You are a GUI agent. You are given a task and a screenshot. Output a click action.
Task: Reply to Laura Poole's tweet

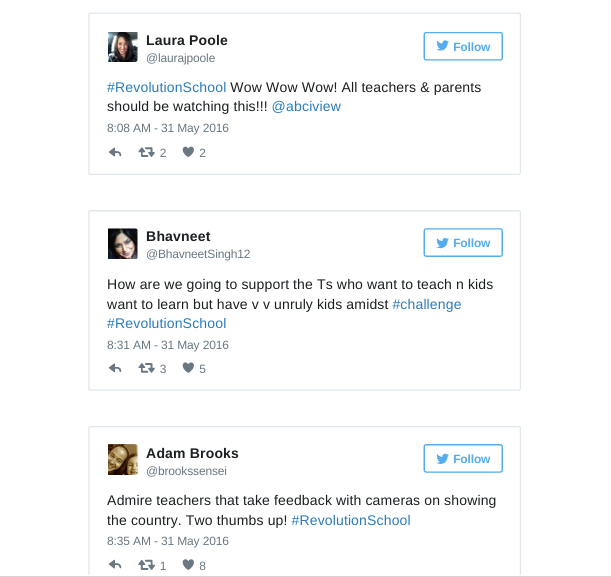(x=115, y=153)
